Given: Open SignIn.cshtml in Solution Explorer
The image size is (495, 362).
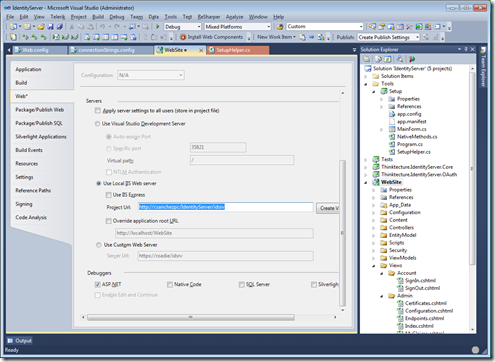Looking at the screenshot, I should [x=420, y=281].
